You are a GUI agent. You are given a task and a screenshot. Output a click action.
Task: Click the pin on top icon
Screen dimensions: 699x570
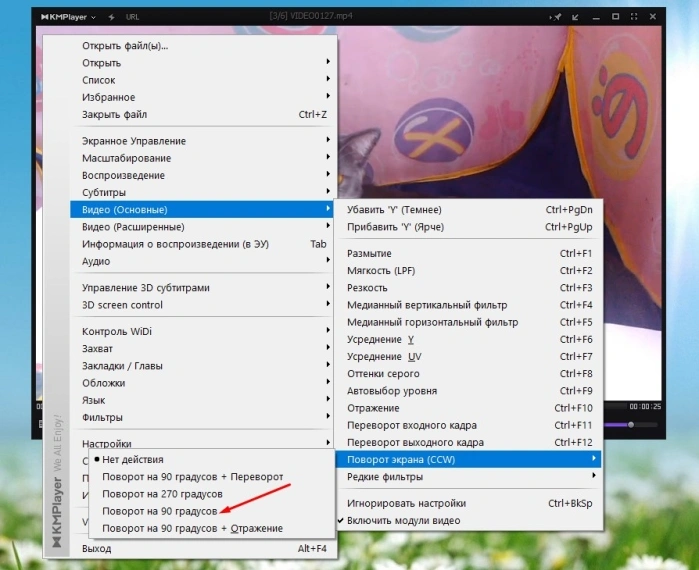[x=556, y=17]
